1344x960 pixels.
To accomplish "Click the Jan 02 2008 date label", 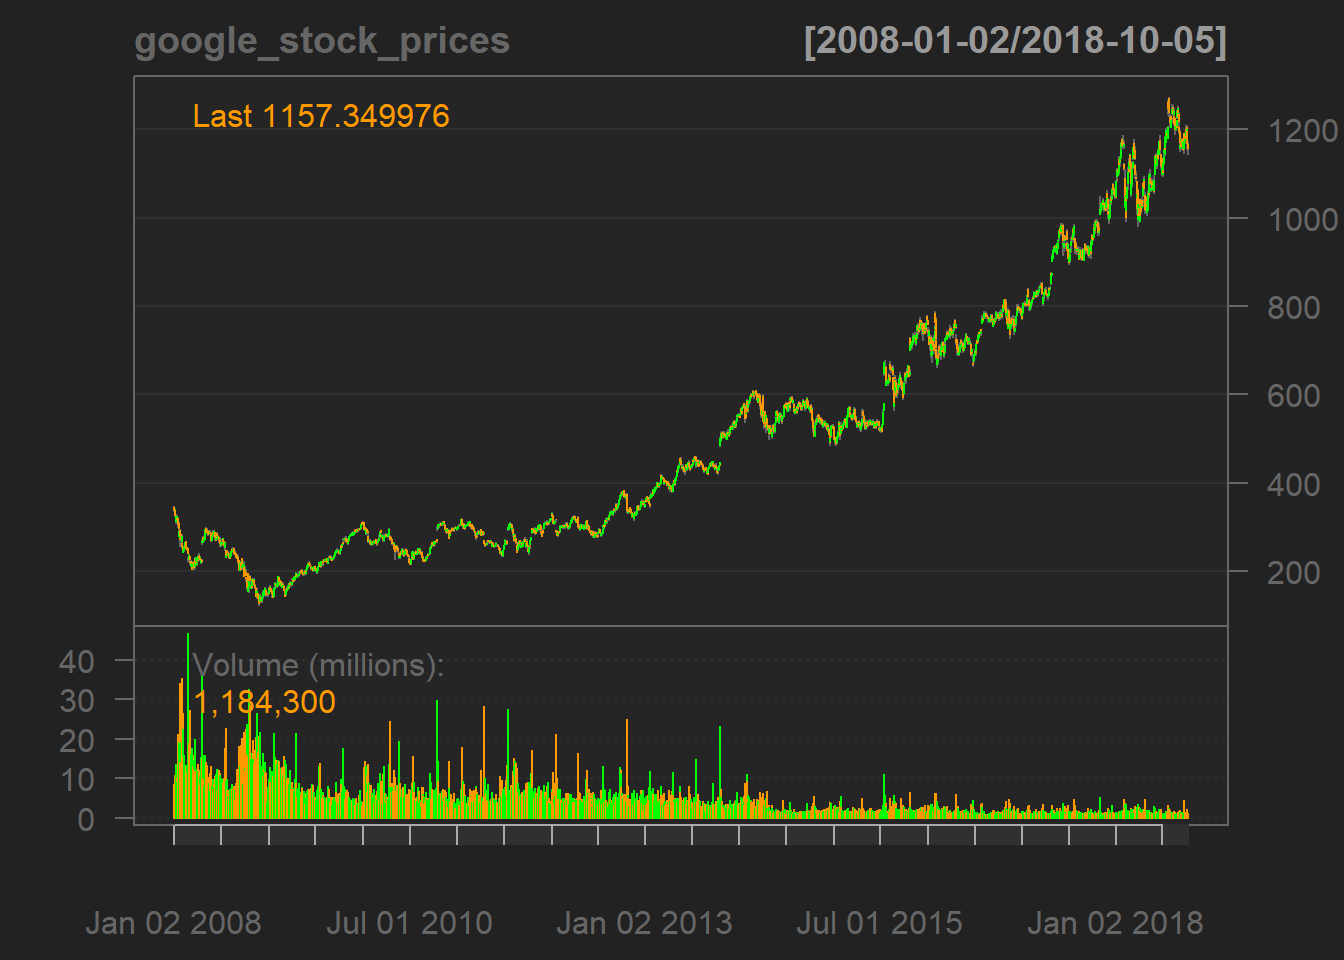I will point(173,922).
